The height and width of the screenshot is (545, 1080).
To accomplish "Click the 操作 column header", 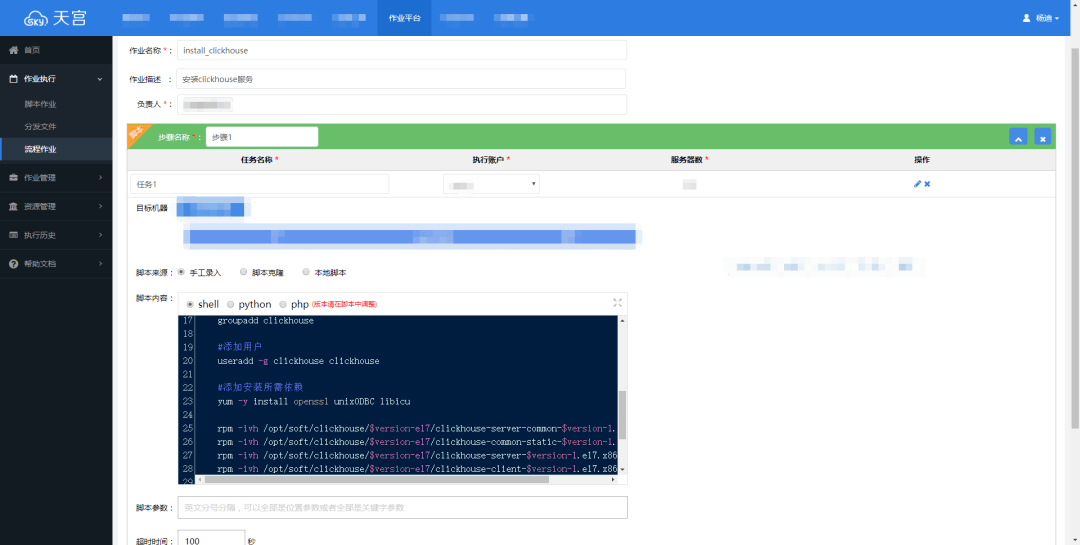I will [922, 159].
